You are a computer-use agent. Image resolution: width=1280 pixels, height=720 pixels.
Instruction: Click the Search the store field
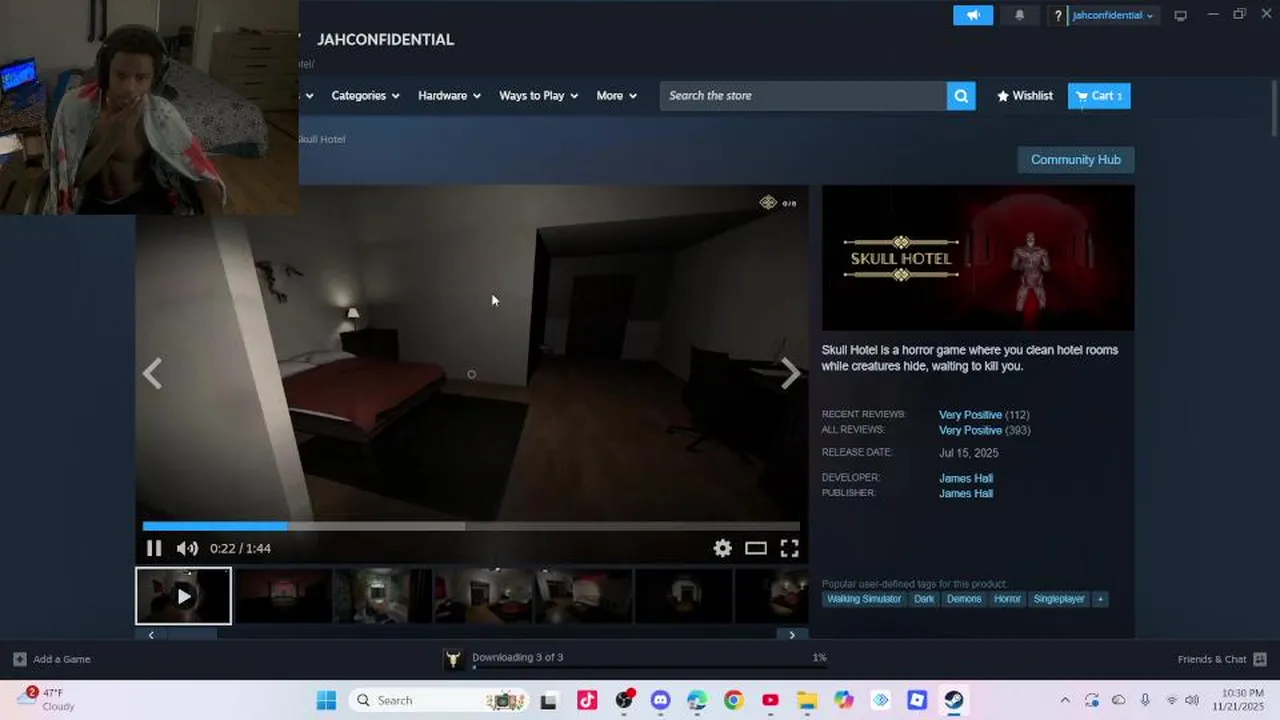pyautogui.click(x=803, y=96)
